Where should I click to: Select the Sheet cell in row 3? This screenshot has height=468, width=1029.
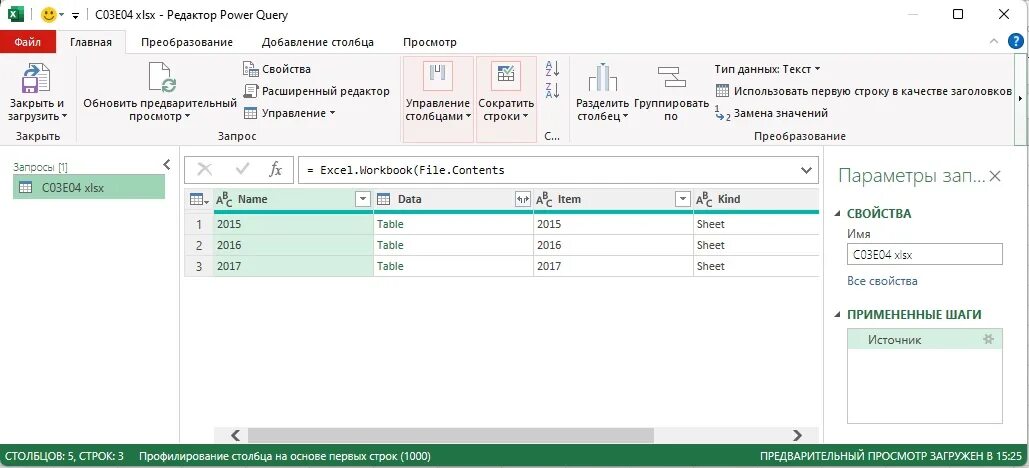(x=756, y=266)
